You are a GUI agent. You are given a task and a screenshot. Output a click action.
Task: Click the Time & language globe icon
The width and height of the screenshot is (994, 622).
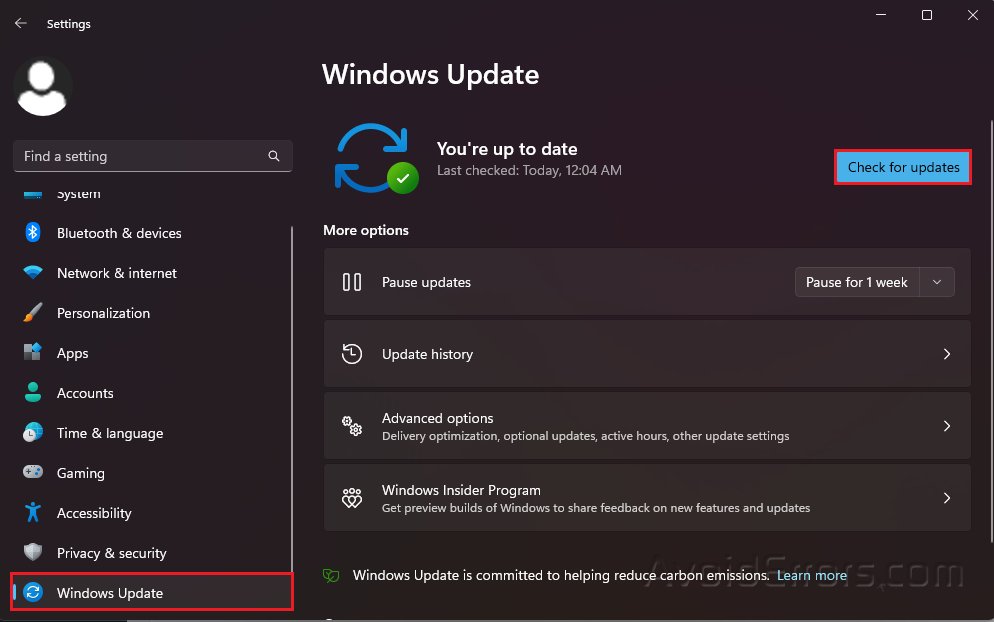(x=33, y=433)
